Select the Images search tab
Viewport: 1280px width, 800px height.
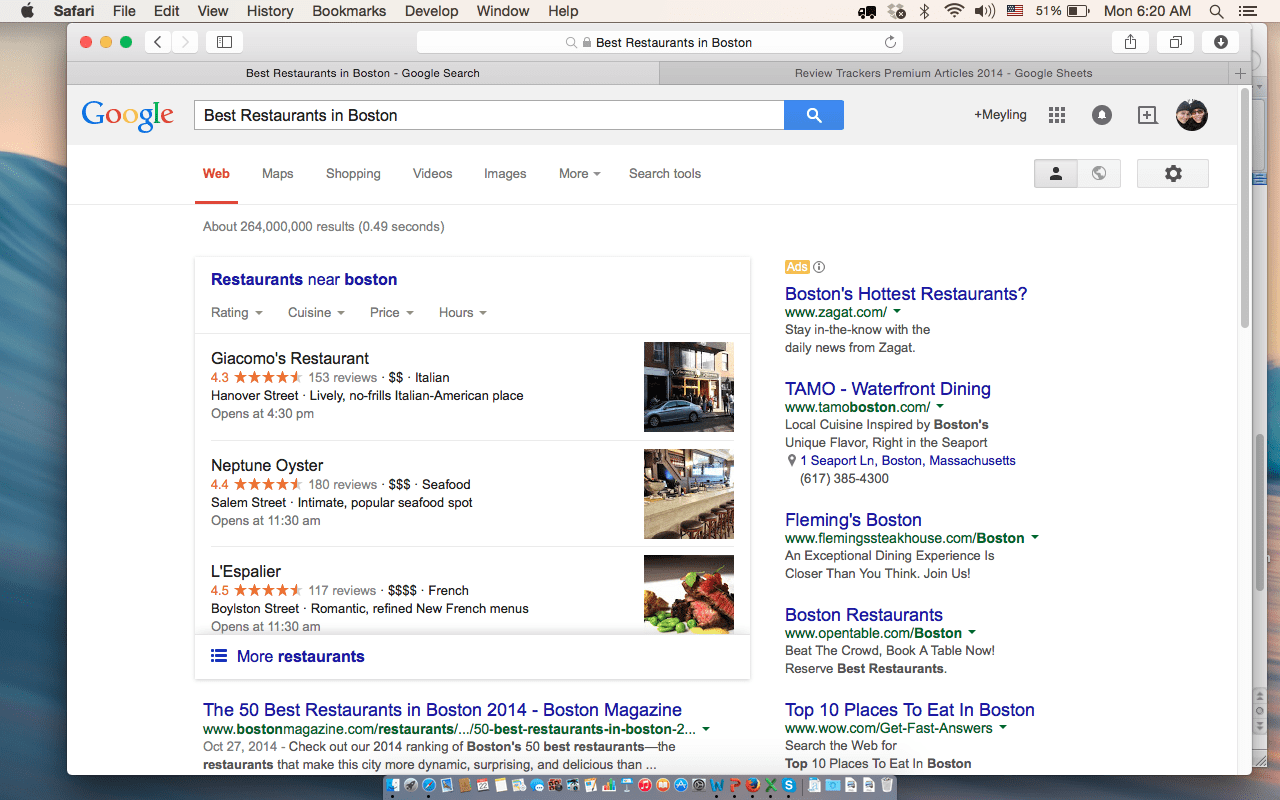click(505, 173)
